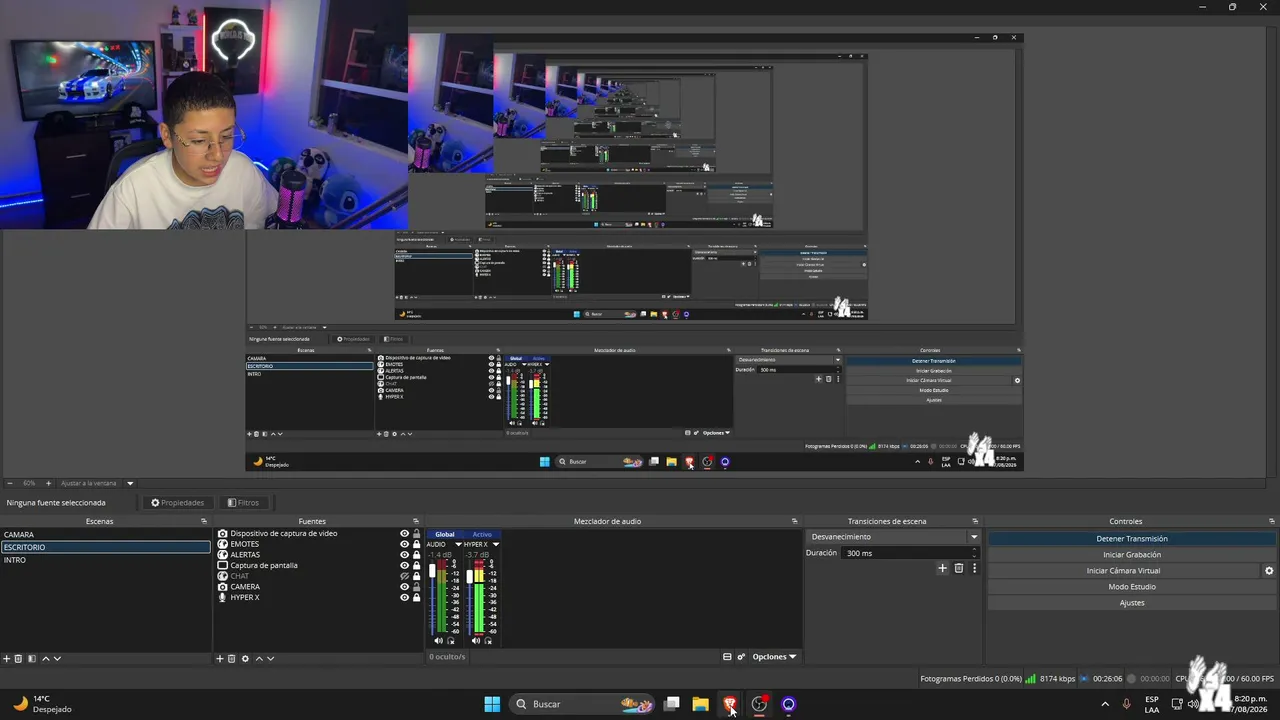Hide the HYPER X source
1280x720 pixels.
pos(405,597)
